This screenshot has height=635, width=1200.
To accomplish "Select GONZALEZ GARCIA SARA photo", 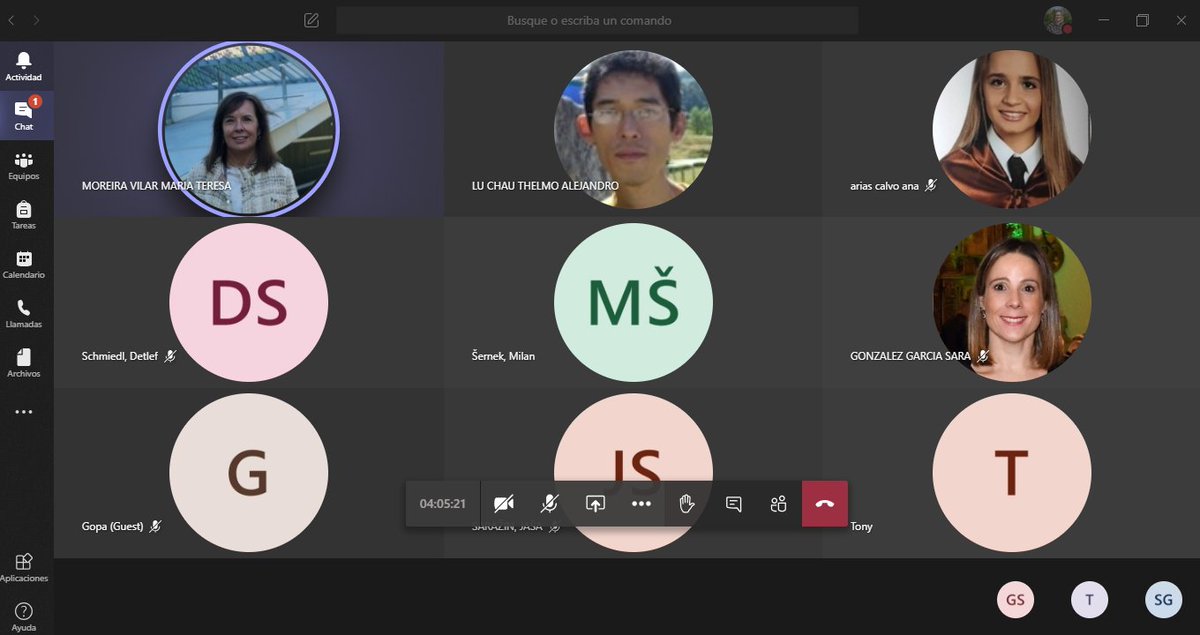I will (1011, 302).
